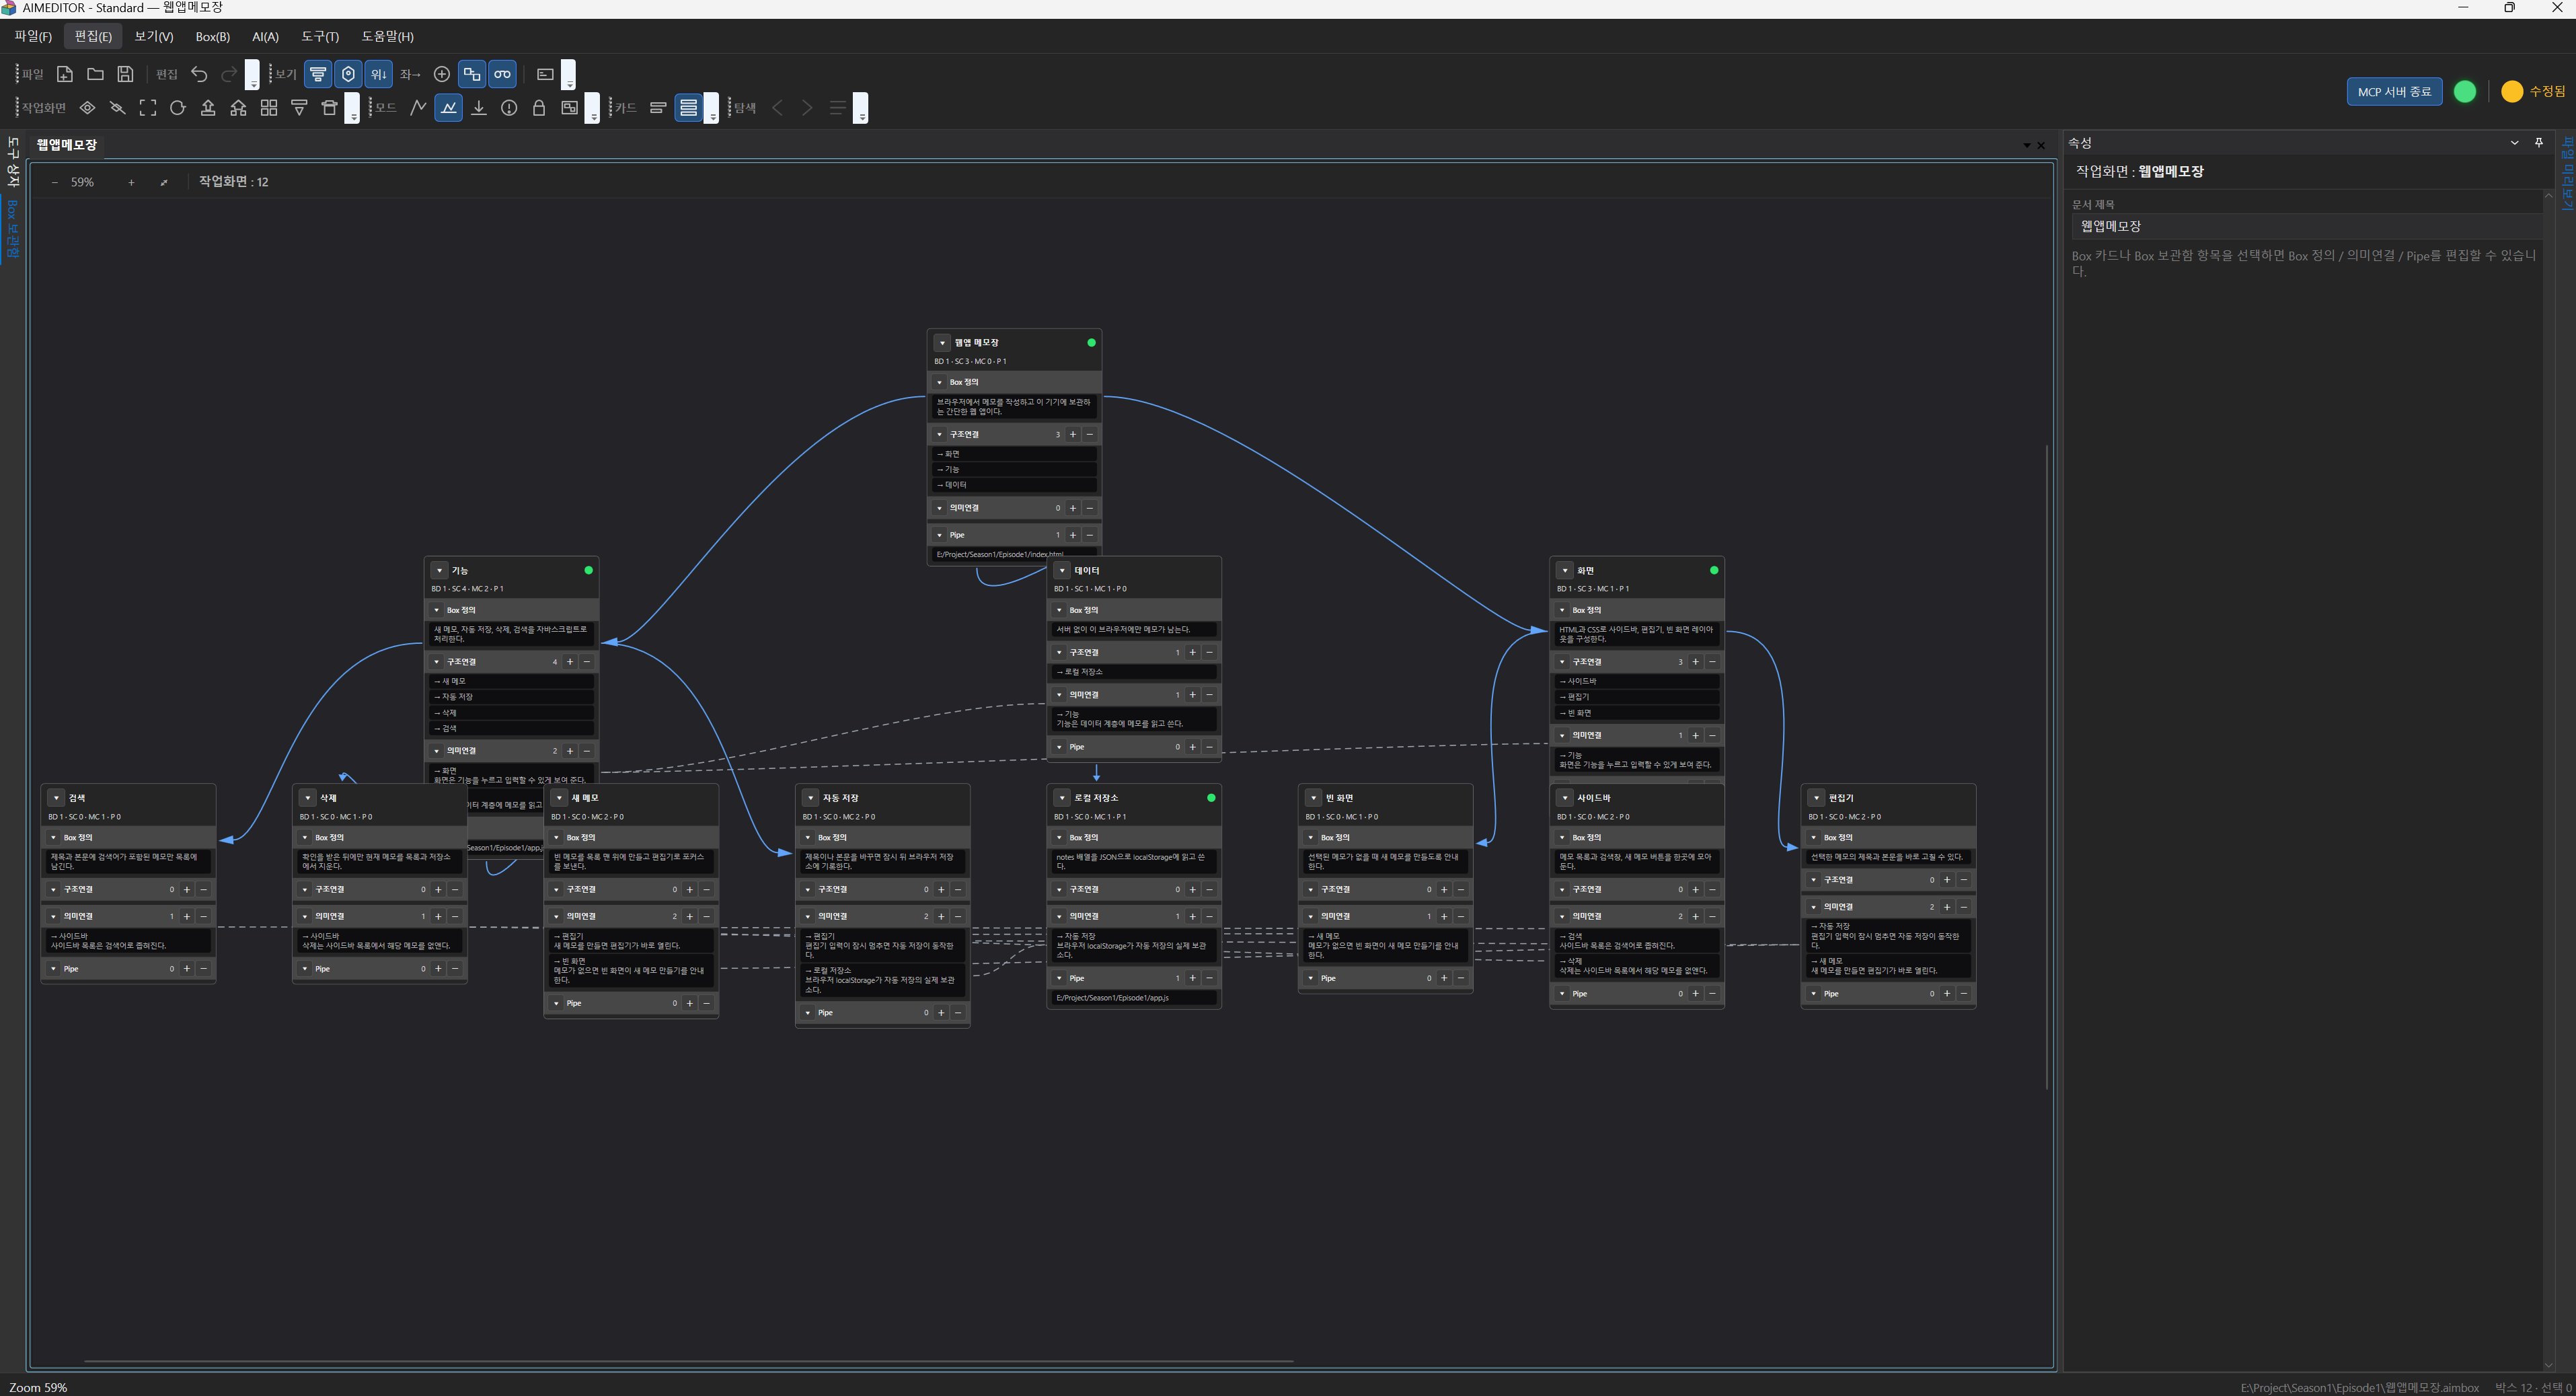2576x1396 pixels.
Task: Pin the 속성 panel
Action: [x=2538, y=143]
